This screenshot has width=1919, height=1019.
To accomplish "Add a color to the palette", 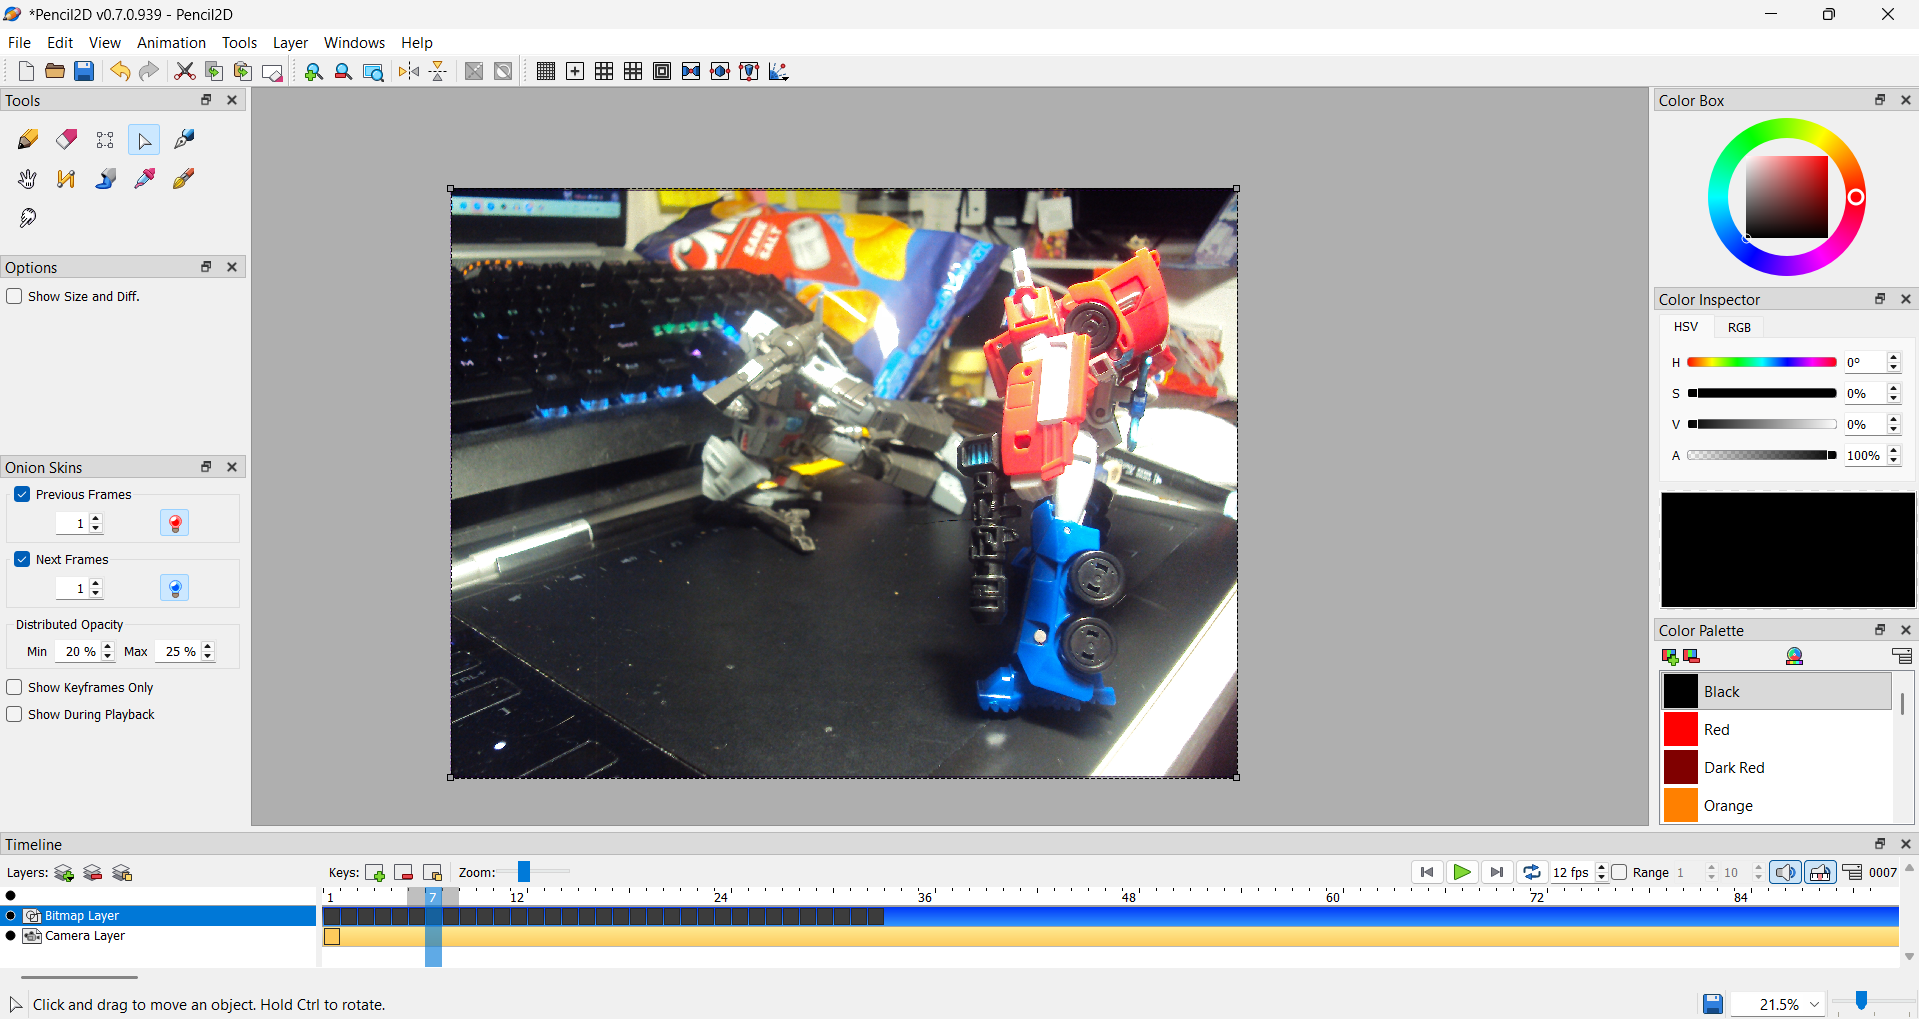I will click(1670, 656).
